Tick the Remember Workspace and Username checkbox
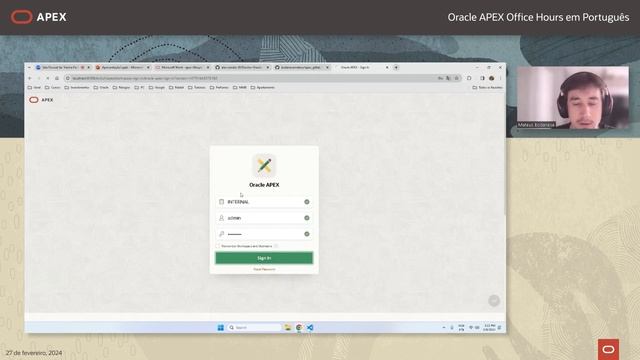The height and width of the screenshot is (360, 640). [218, 246]
